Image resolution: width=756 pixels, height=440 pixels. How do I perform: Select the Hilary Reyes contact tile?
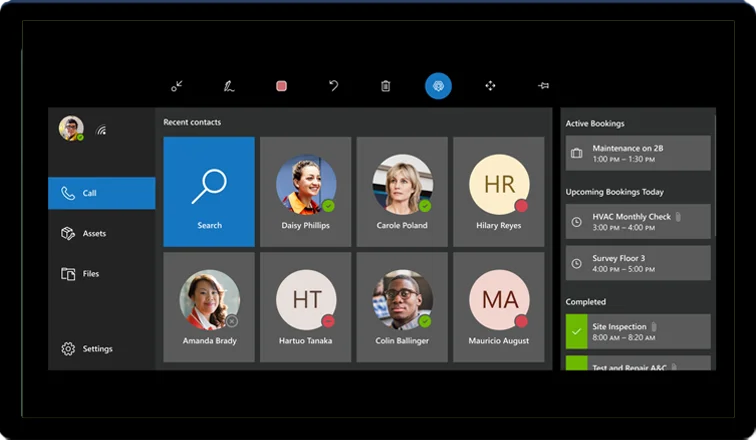tap(499, 192)
